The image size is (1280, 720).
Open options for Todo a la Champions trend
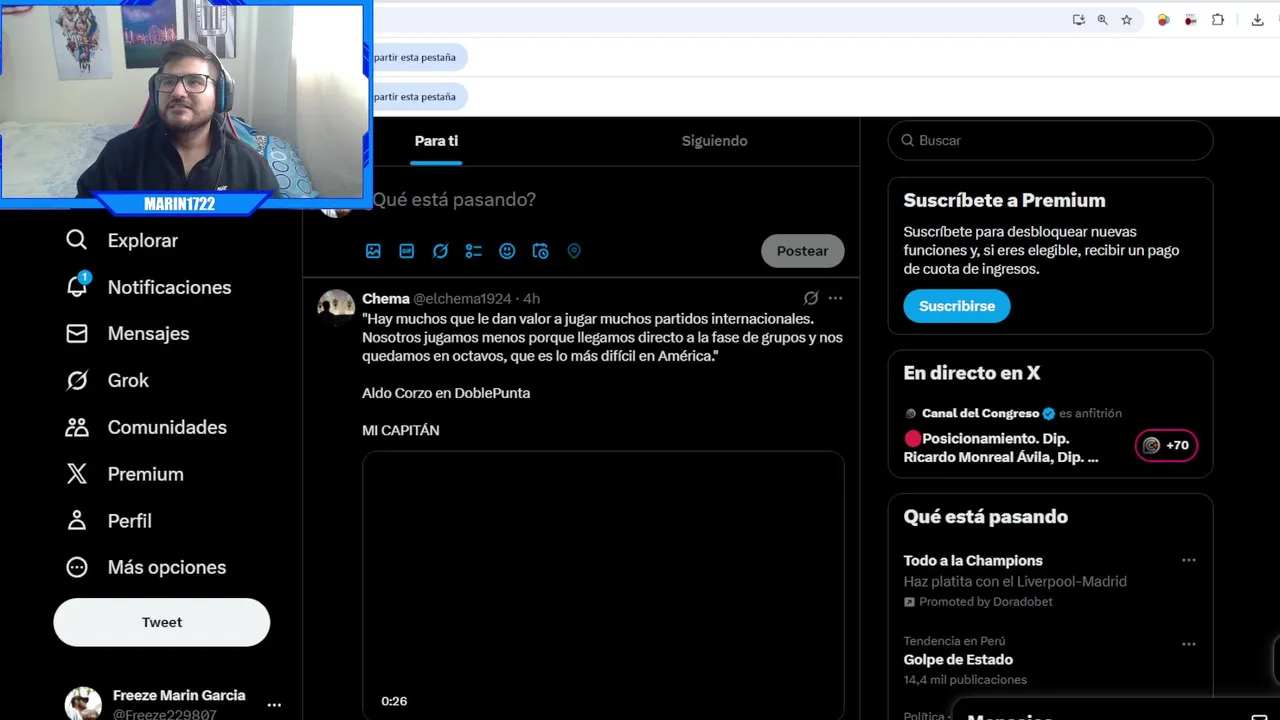(1188, 560)
